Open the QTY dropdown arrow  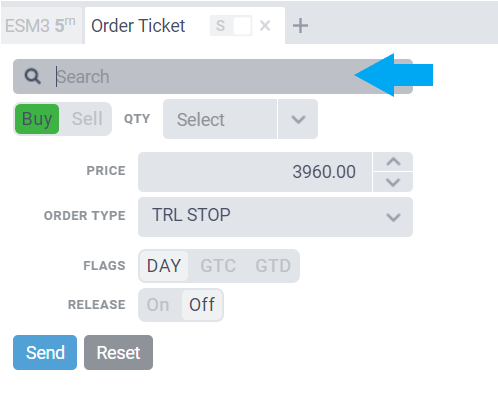point(298,119)
